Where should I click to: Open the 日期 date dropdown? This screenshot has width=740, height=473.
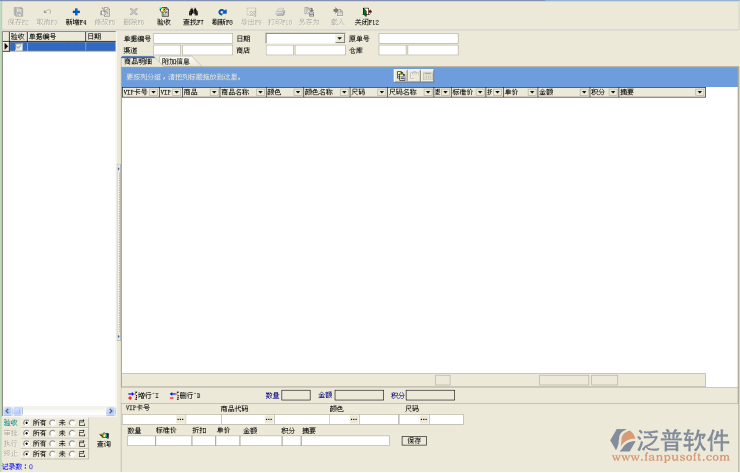point(340,38)
